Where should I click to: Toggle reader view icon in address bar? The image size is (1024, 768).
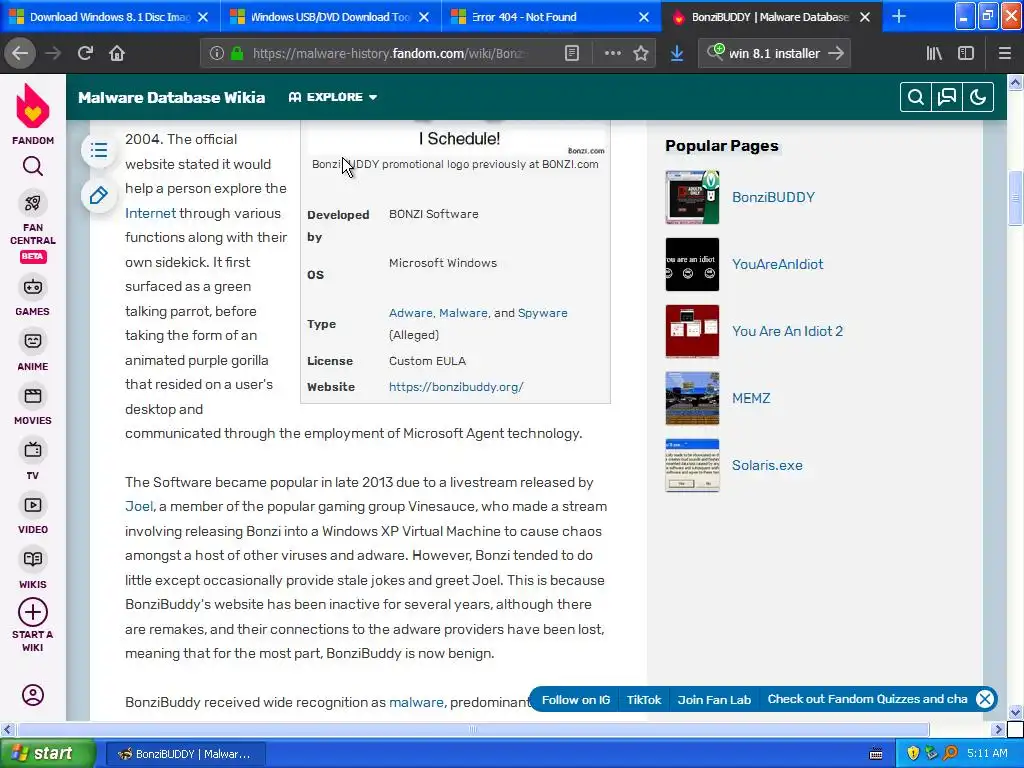(571, 54)
